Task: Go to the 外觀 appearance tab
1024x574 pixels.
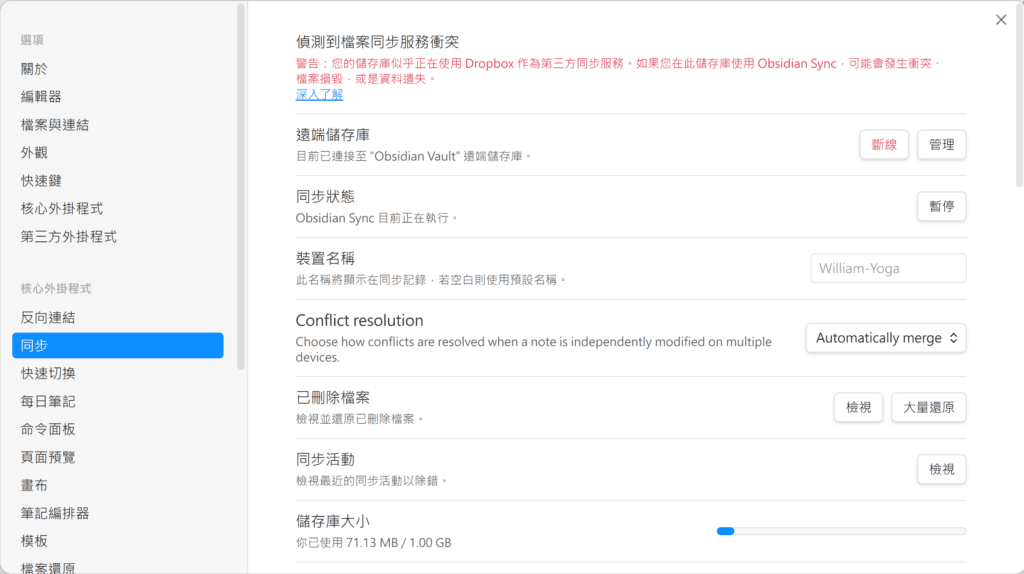Action: point(34,153)
